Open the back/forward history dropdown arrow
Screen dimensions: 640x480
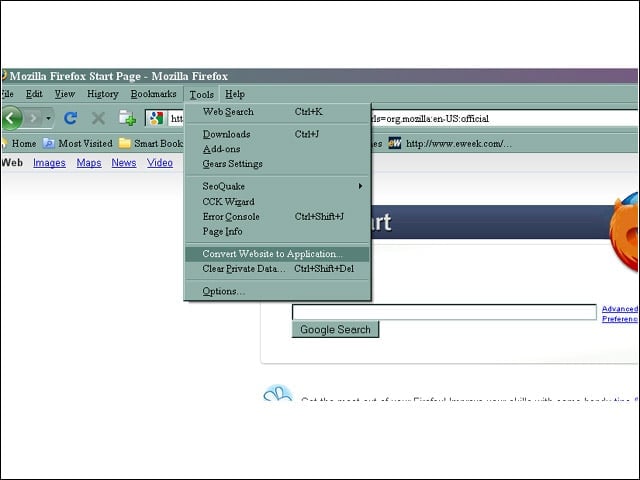point(49,119)
